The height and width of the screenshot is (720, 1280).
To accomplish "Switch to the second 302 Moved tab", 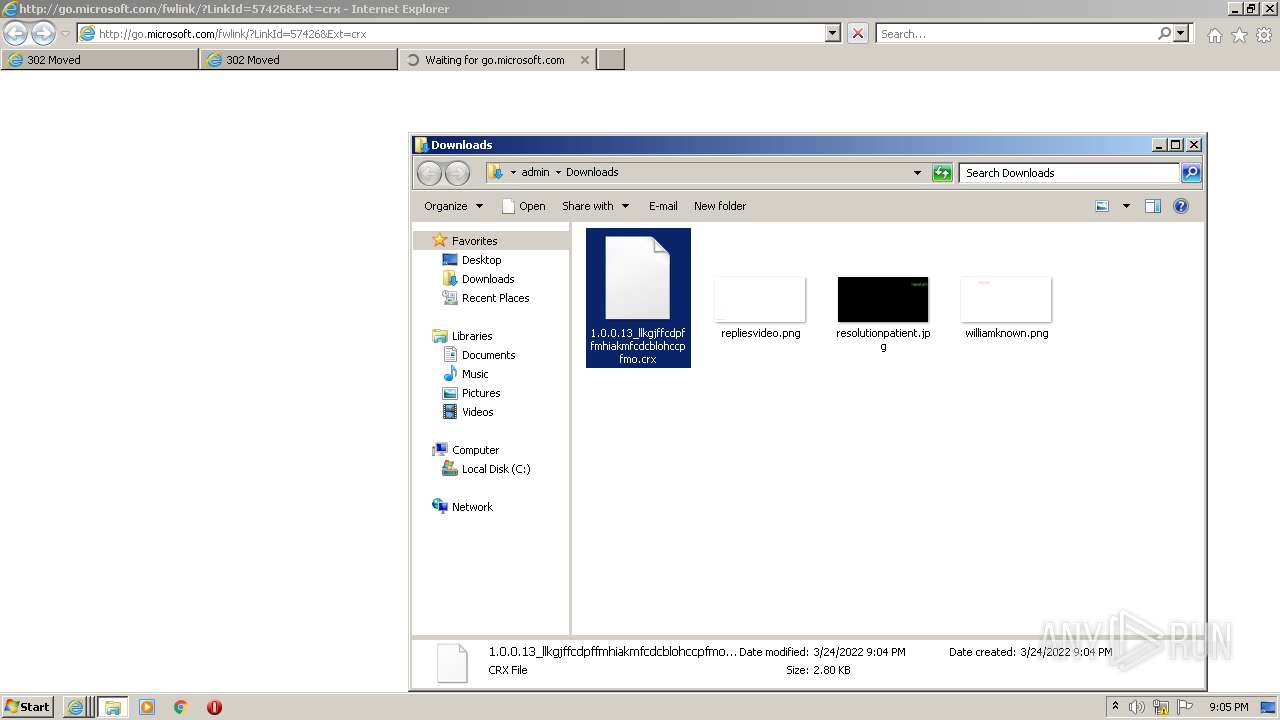I will pyautogui.click(x=299, y=60).
